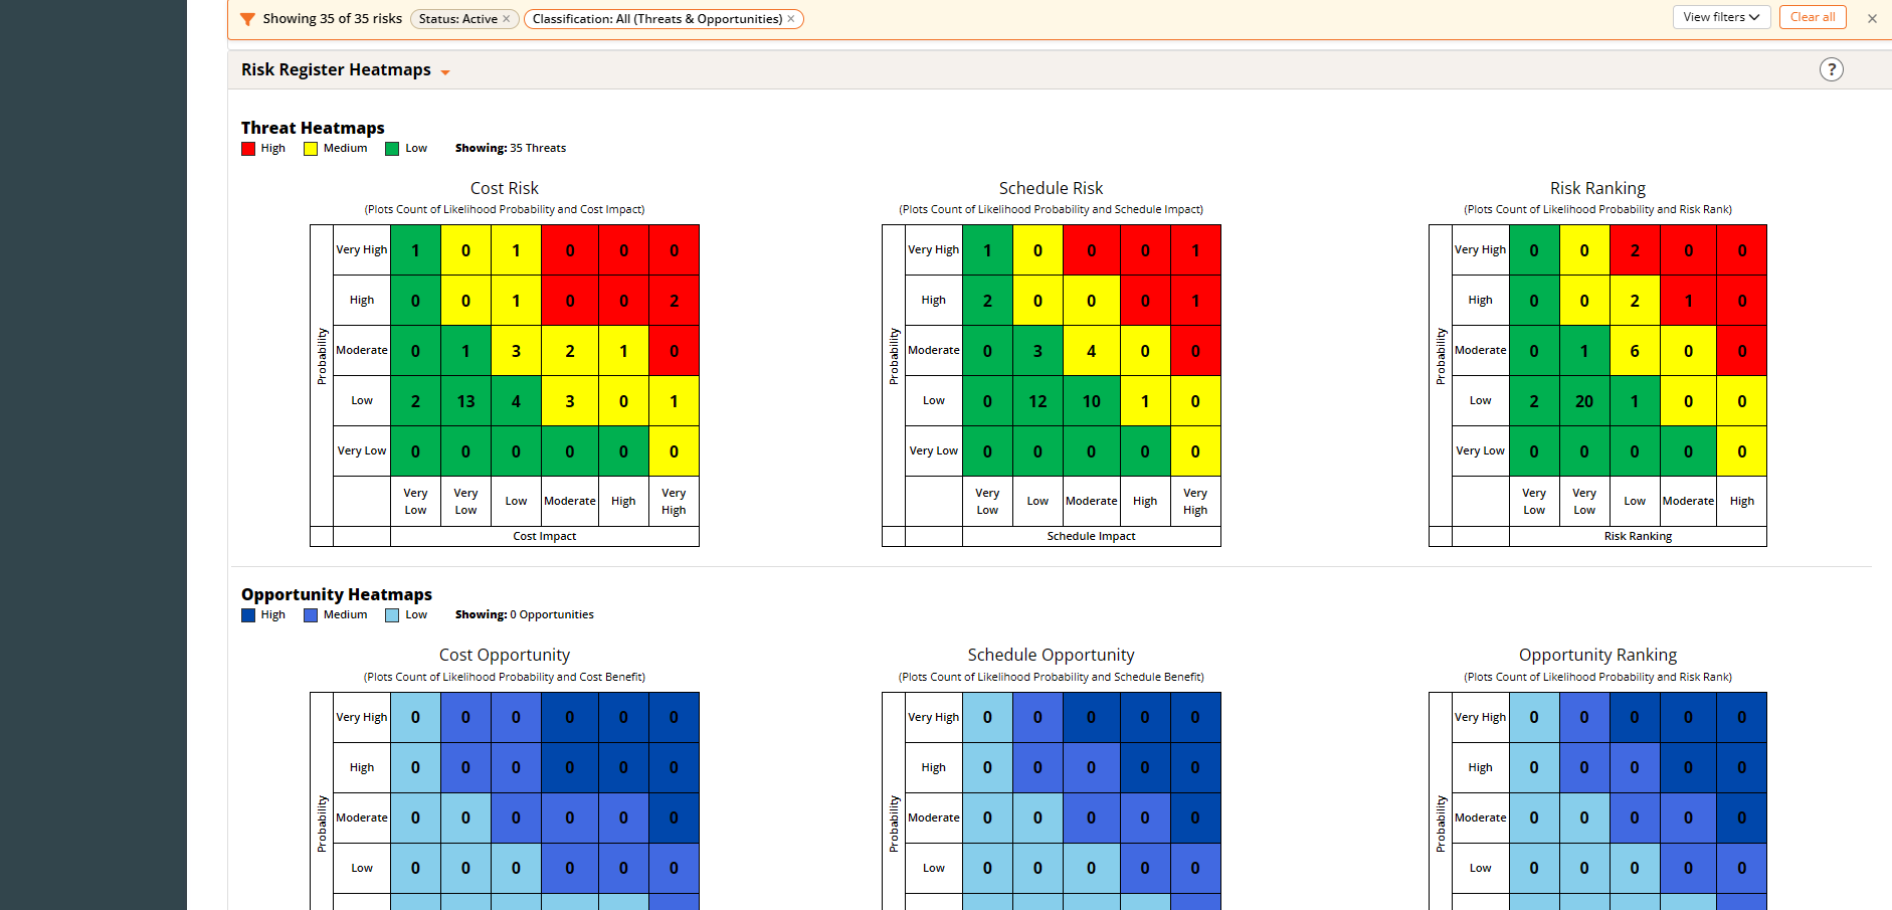
Task: Click the Medium opportunity legend swatch
Action: click(x=311, y=616)
